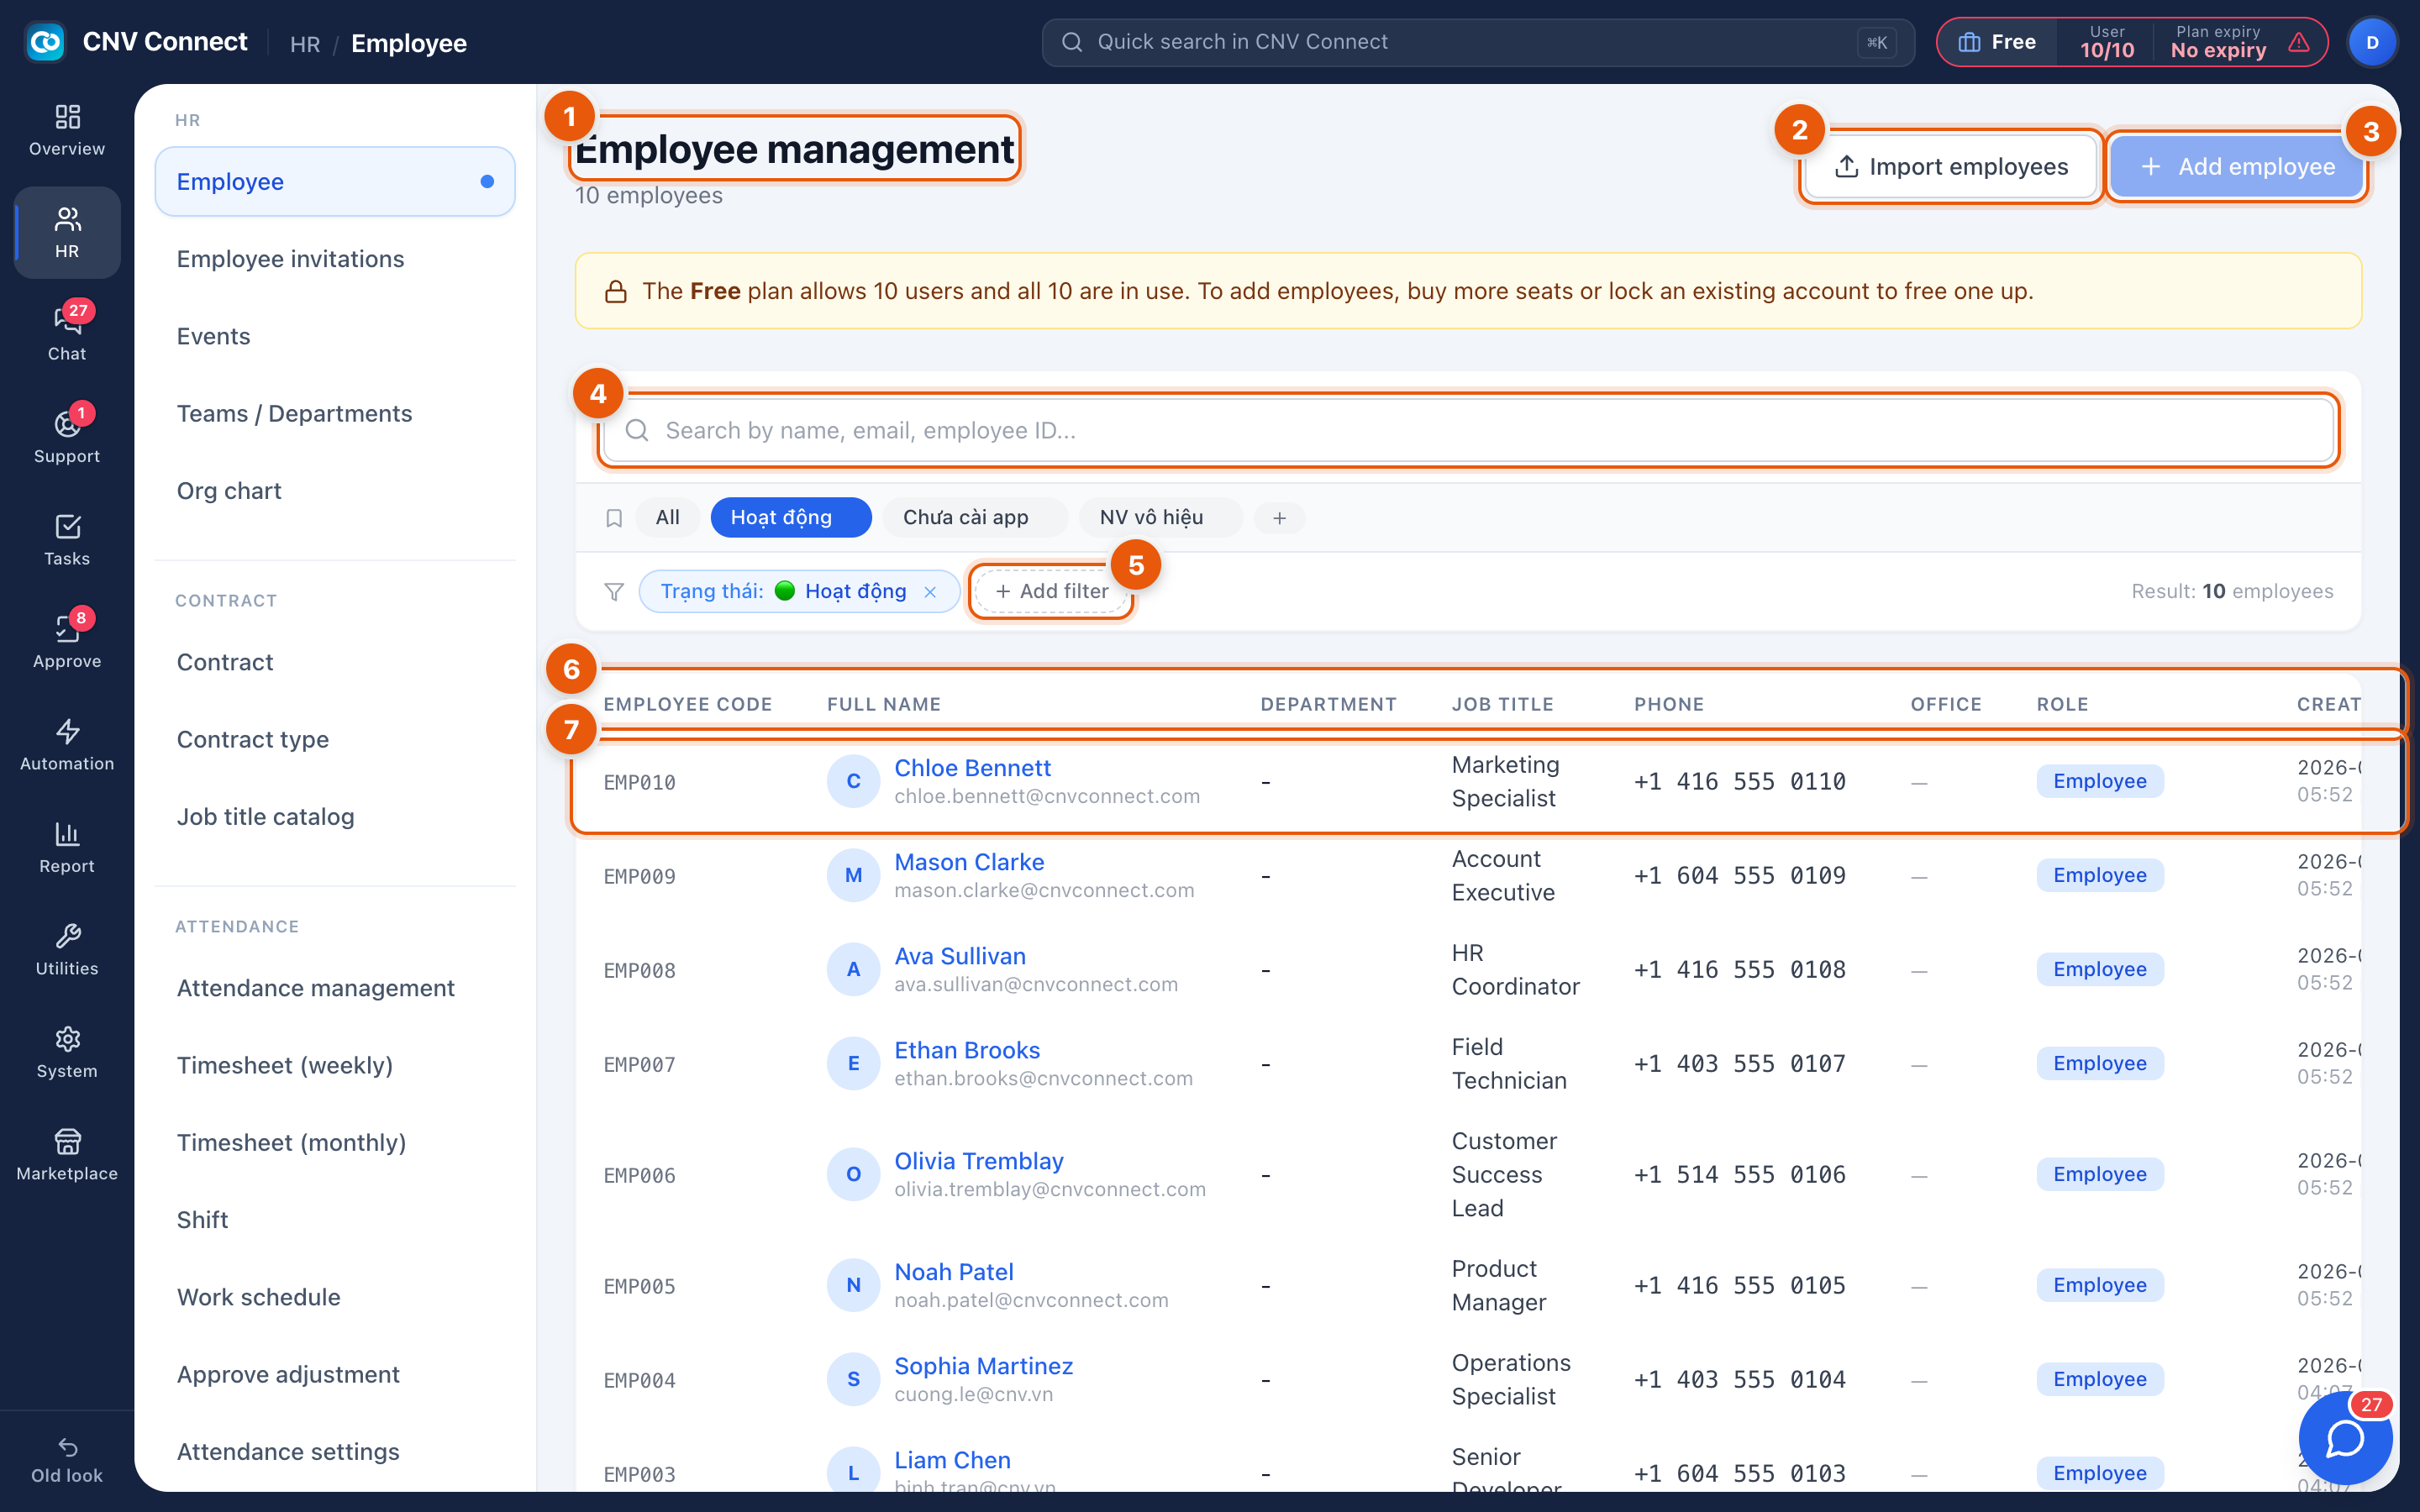Image resolution: width=2420 pixels, height=1512 pixels.
Task: Click the plan expiry warning triangle icon
Action: point(2299,42)
